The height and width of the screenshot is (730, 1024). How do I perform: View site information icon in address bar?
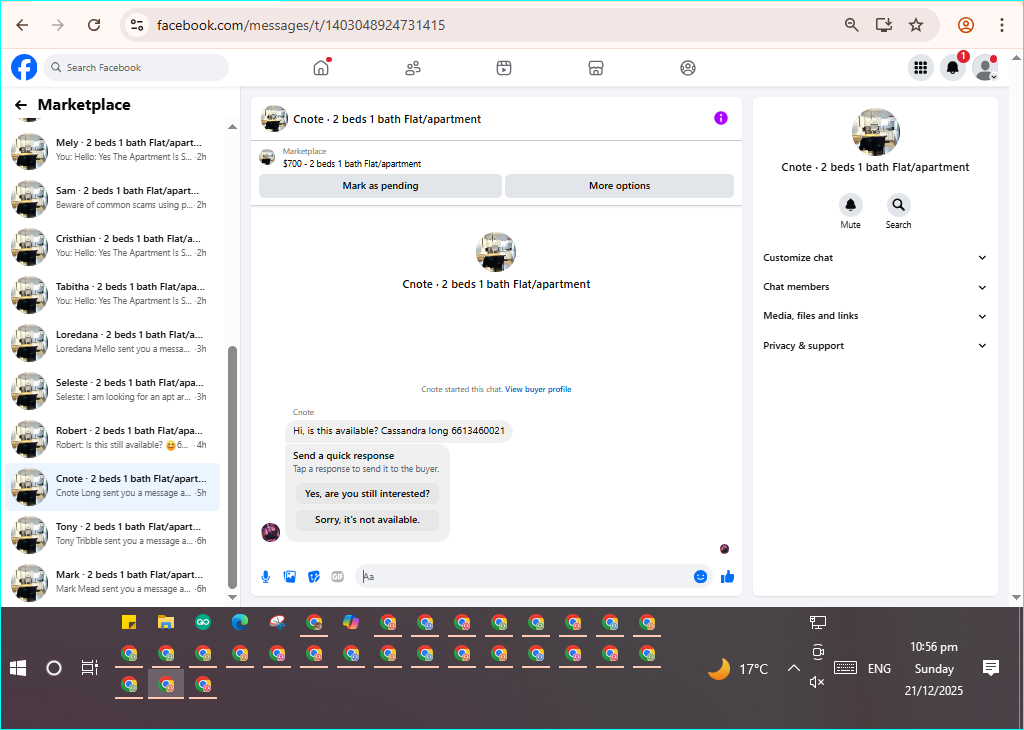coord(136,25)
